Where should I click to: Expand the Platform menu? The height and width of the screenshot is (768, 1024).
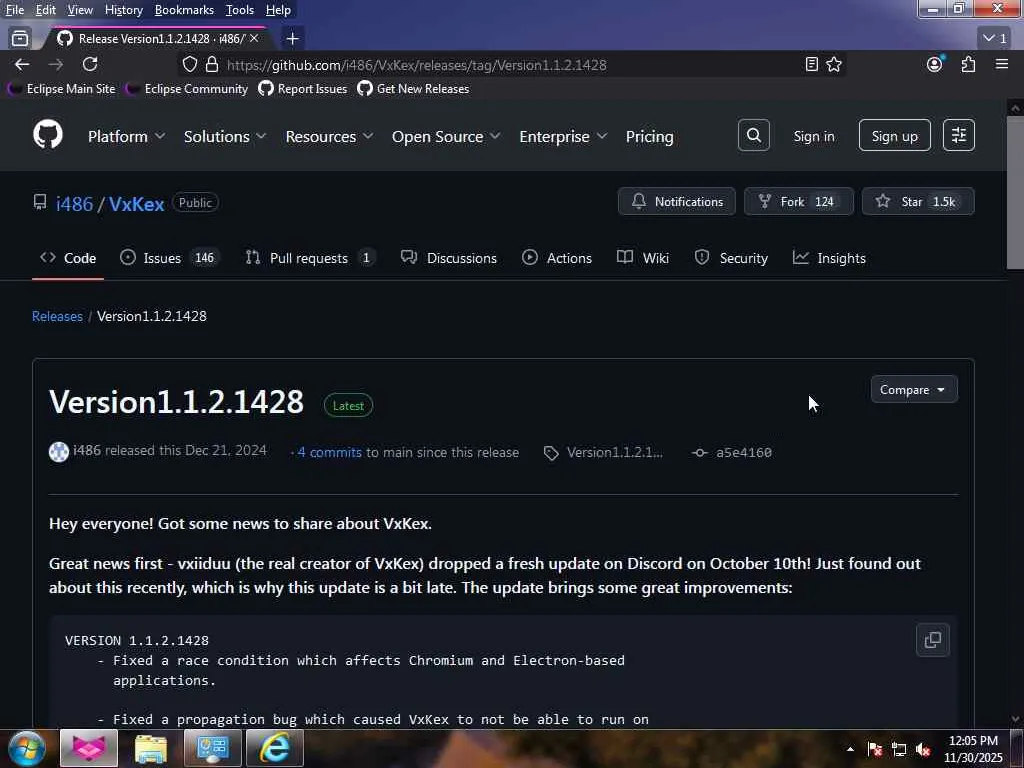coord(126,136)
